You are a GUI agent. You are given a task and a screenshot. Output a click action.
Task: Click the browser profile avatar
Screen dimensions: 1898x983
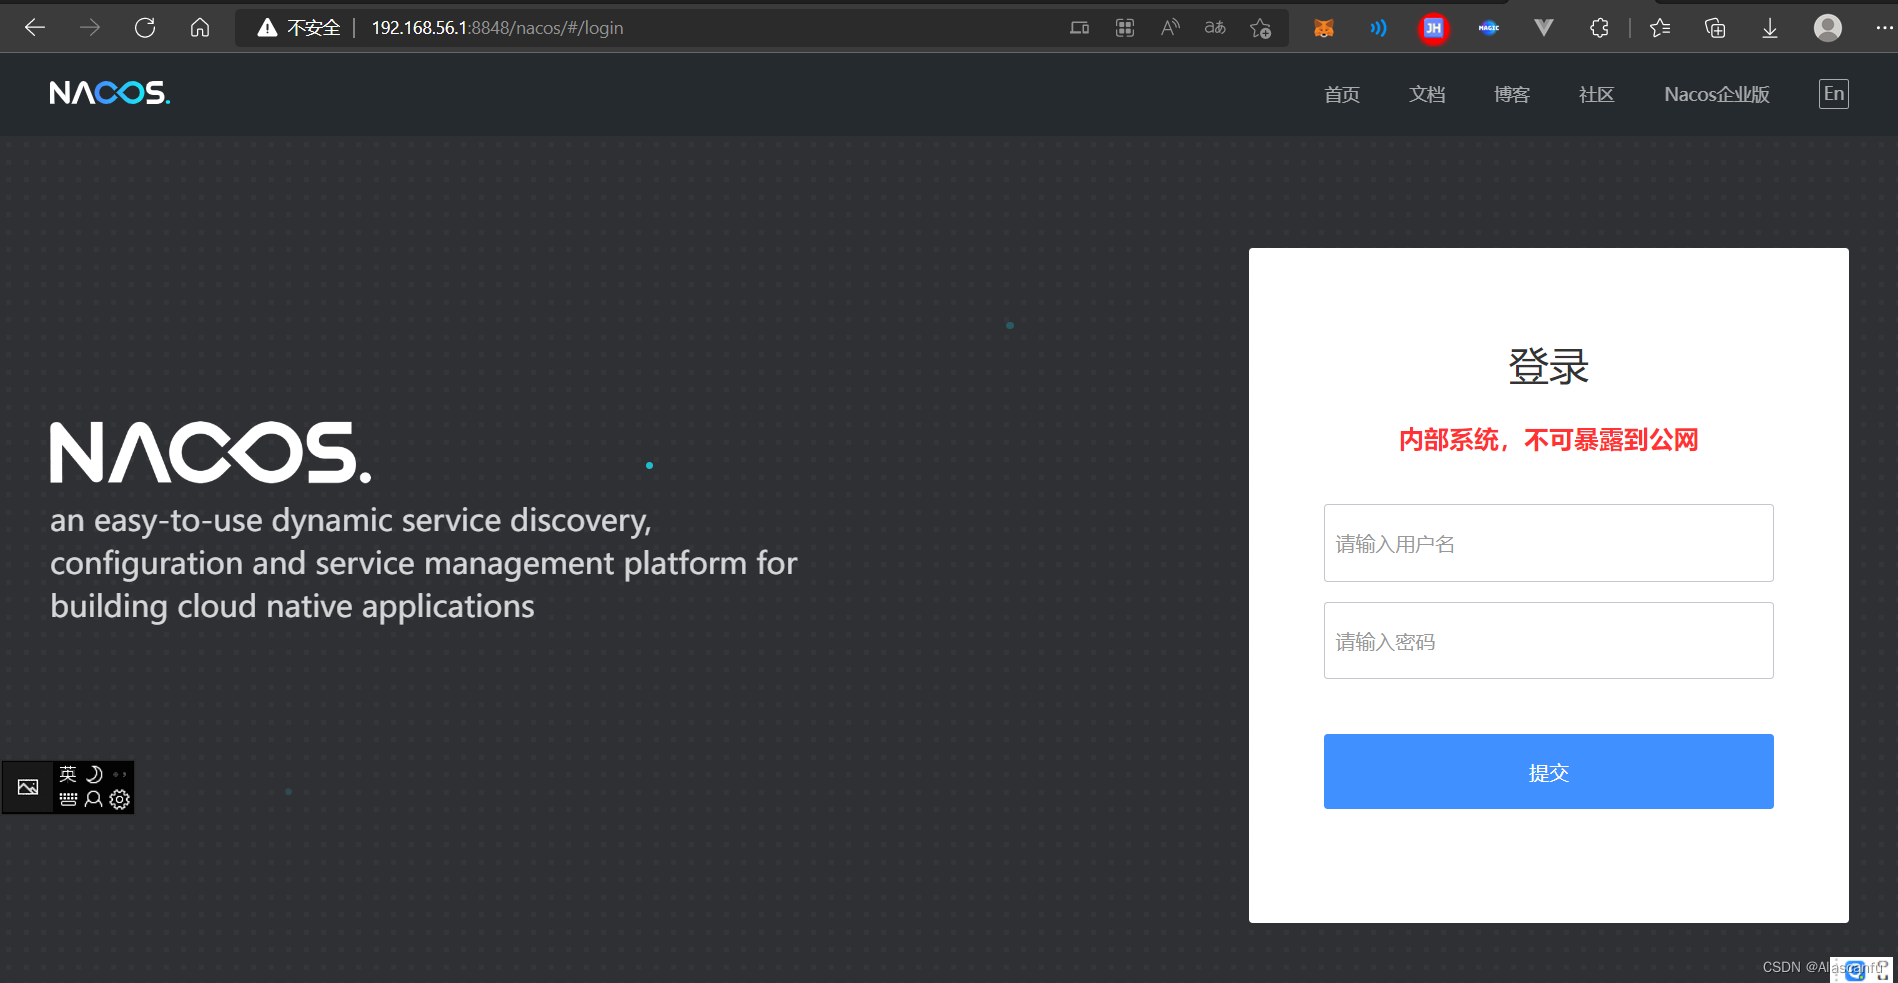(1828, 28)
